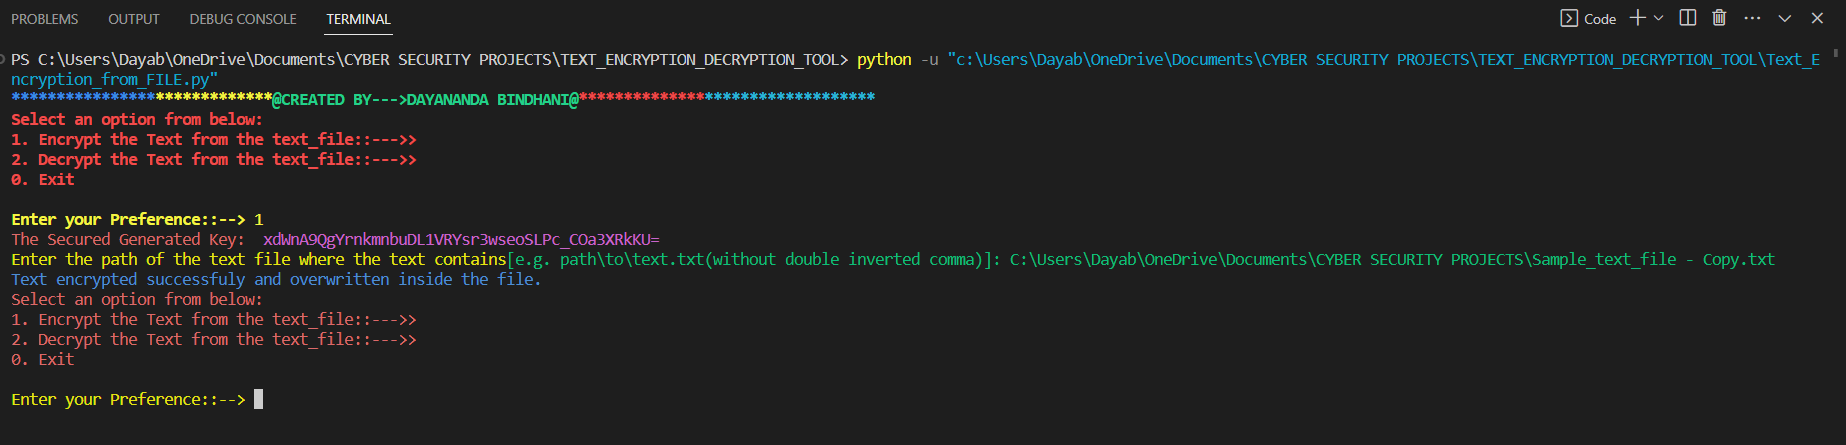Focus the cursor at the last Preference prompt
The width and height of the screenshot is (1846, 445).
coord(258,399)
